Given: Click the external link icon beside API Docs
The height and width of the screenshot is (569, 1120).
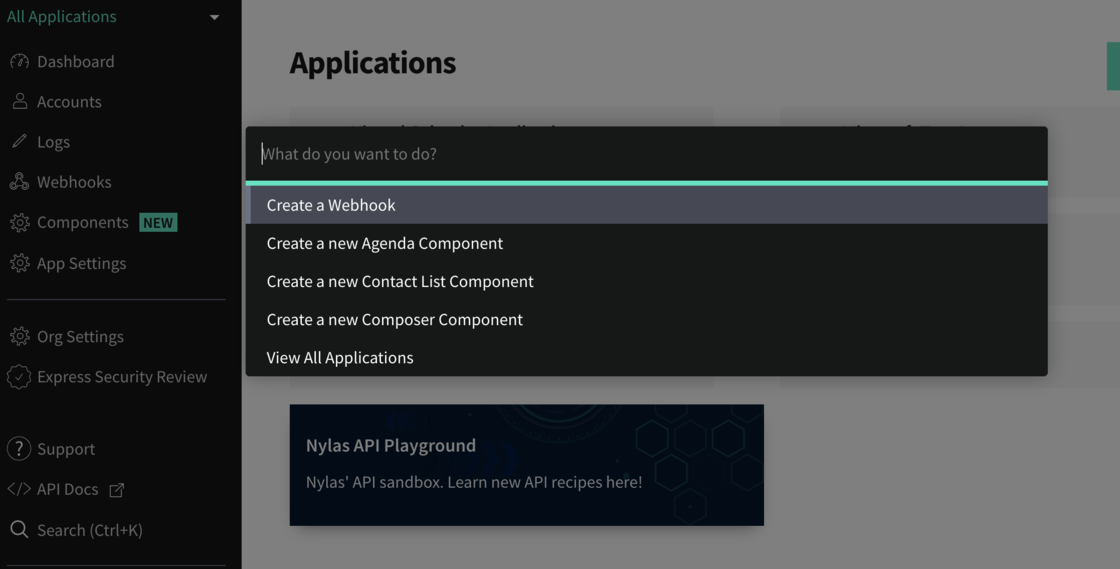Looking at the screenshot, I should coord(116,490).
